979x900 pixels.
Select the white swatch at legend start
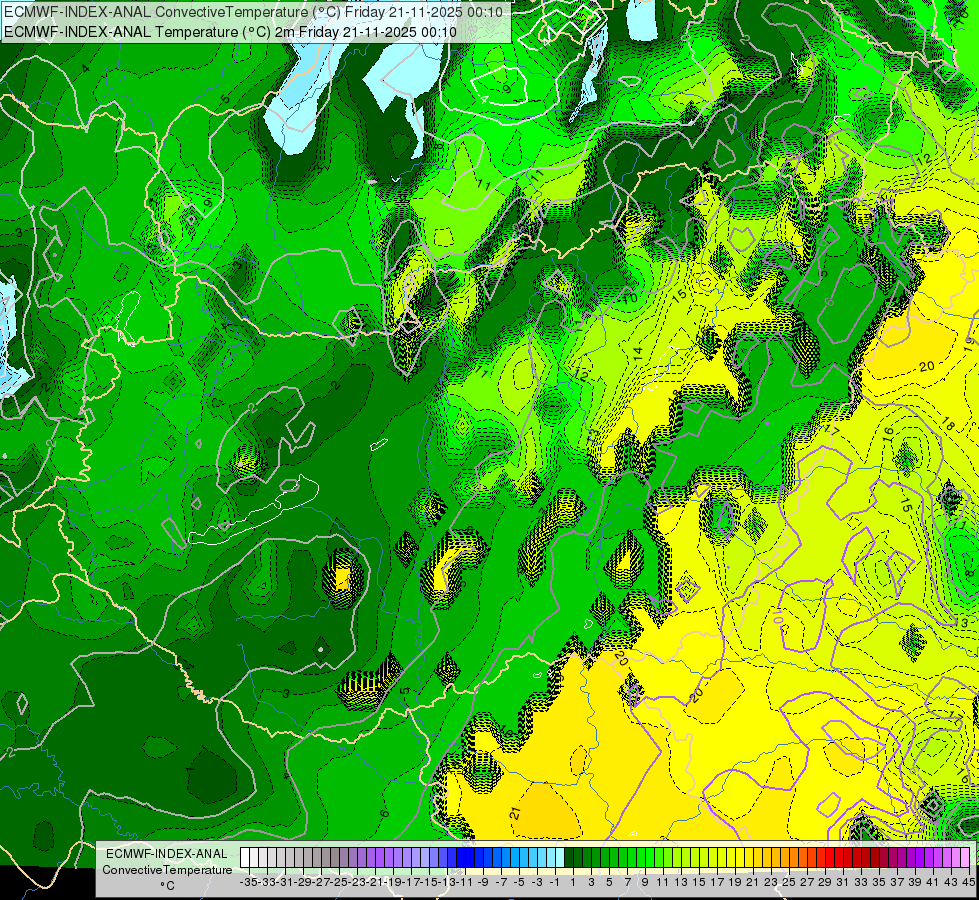click(245, 858)
